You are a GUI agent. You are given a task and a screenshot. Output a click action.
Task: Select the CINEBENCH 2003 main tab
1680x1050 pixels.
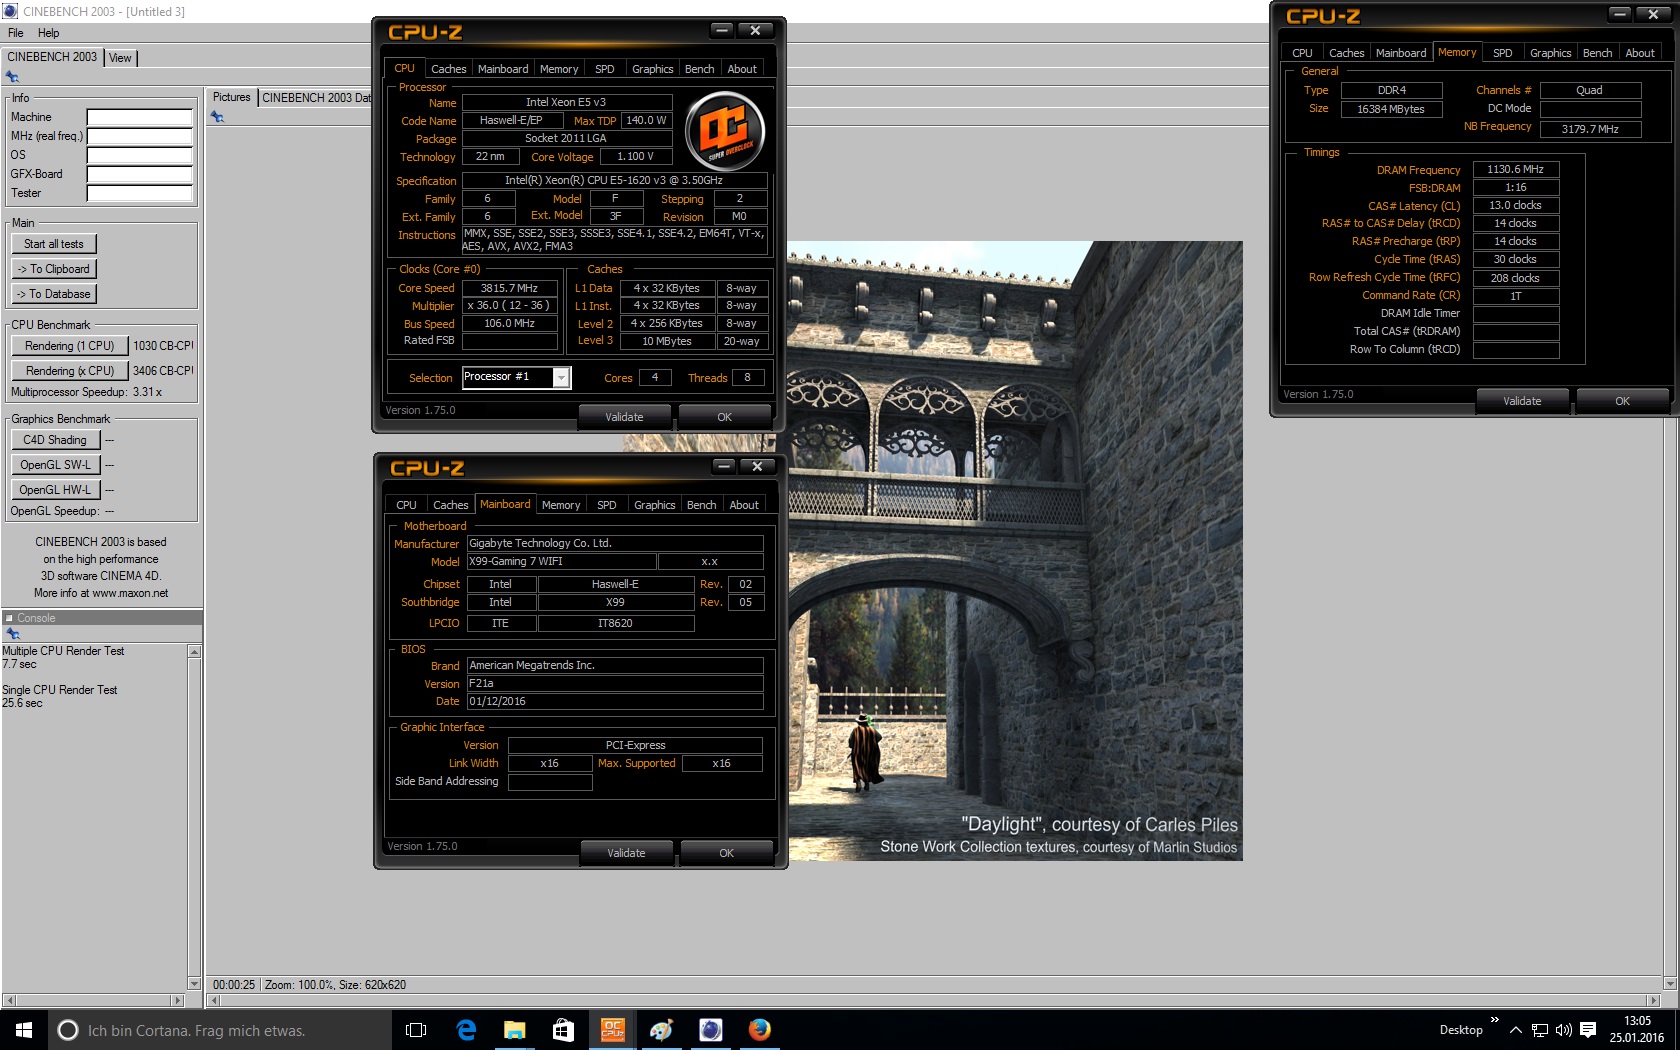[52, 57]
